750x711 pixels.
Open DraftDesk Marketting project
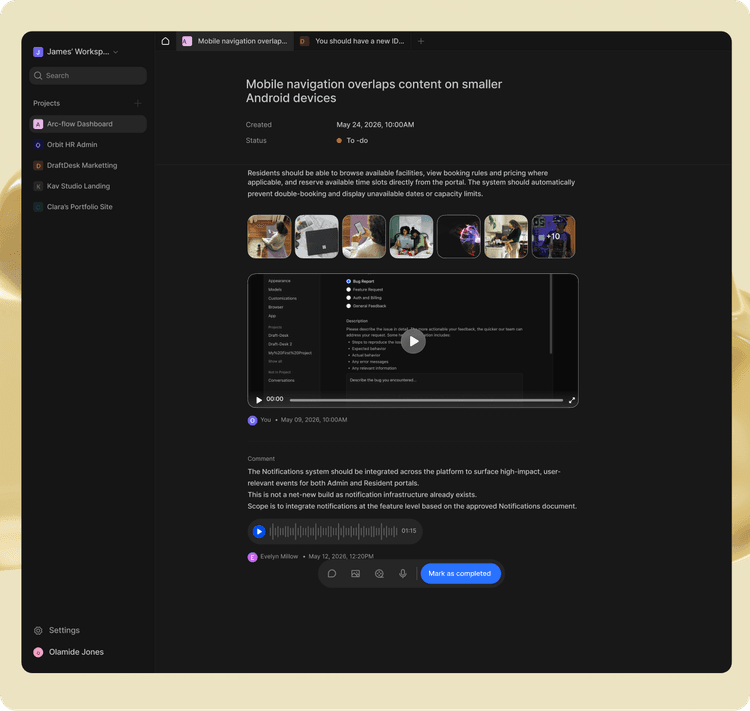[x=88, y=166]
